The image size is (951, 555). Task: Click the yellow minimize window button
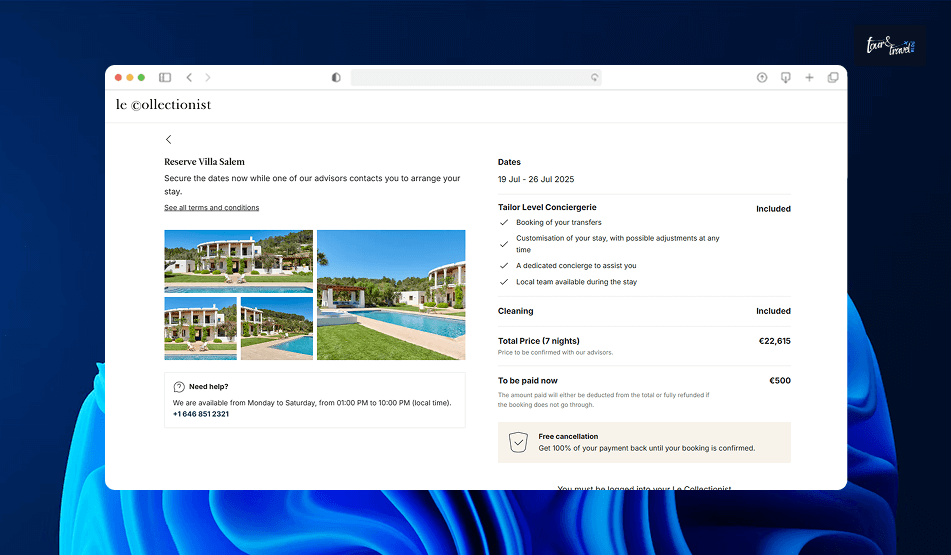point(130,78)
